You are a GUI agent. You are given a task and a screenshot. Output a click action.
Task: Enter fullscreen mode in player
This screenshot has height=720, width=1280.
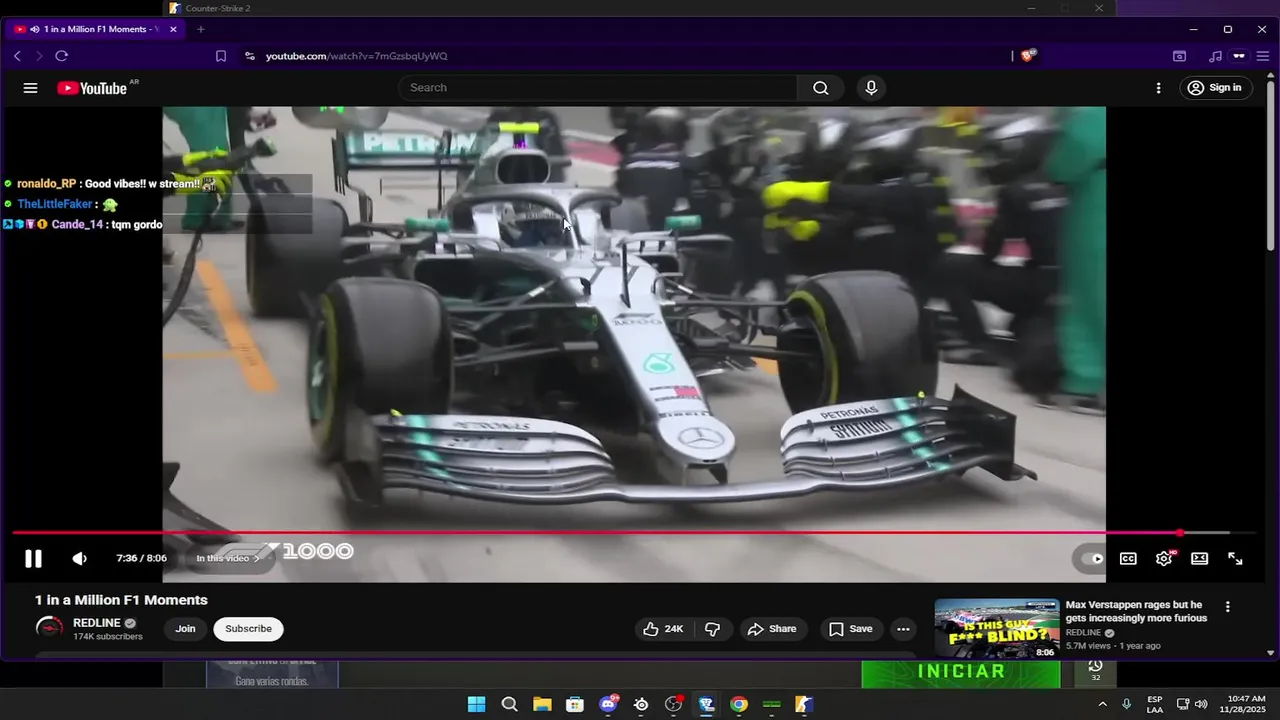[1235, 559]
